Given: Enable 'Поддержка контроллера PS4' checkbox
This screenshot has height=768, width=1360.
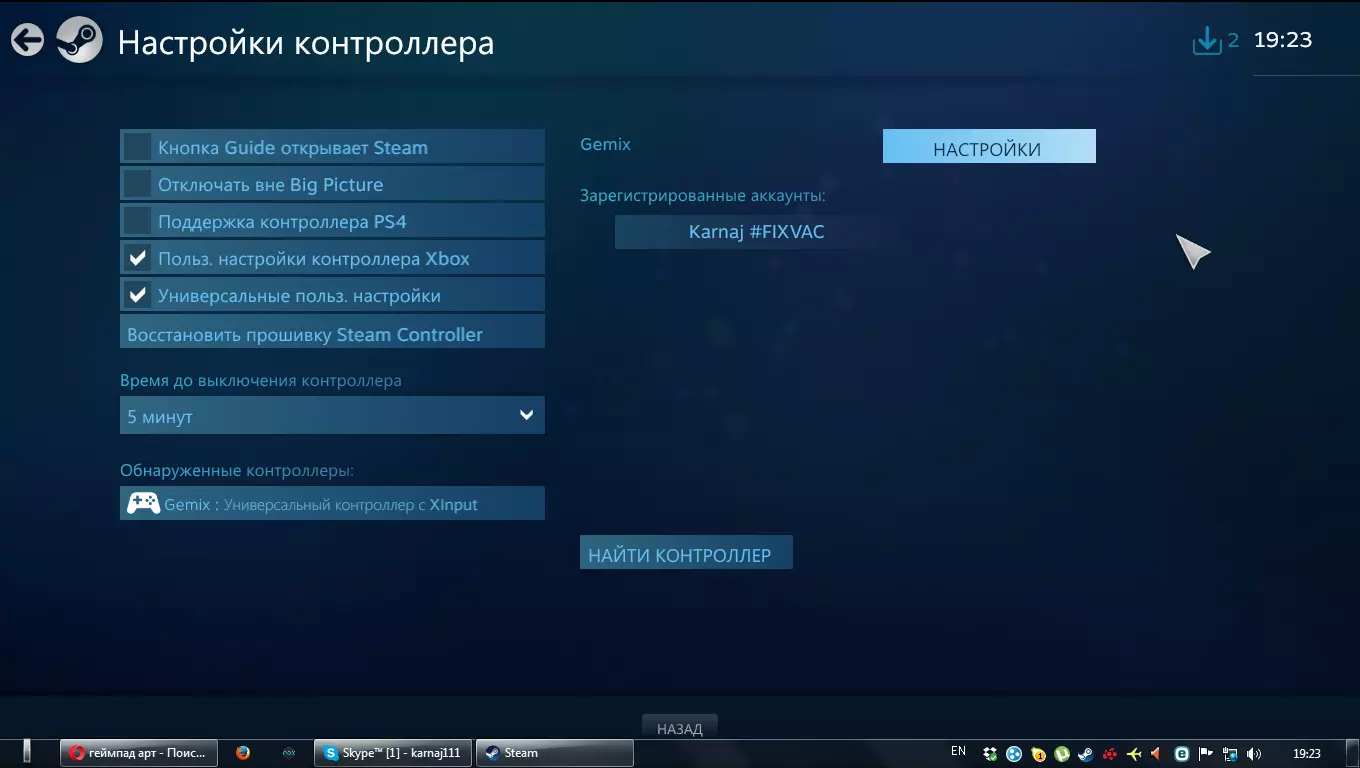Looking at the screenshot, I should point(137,221).
